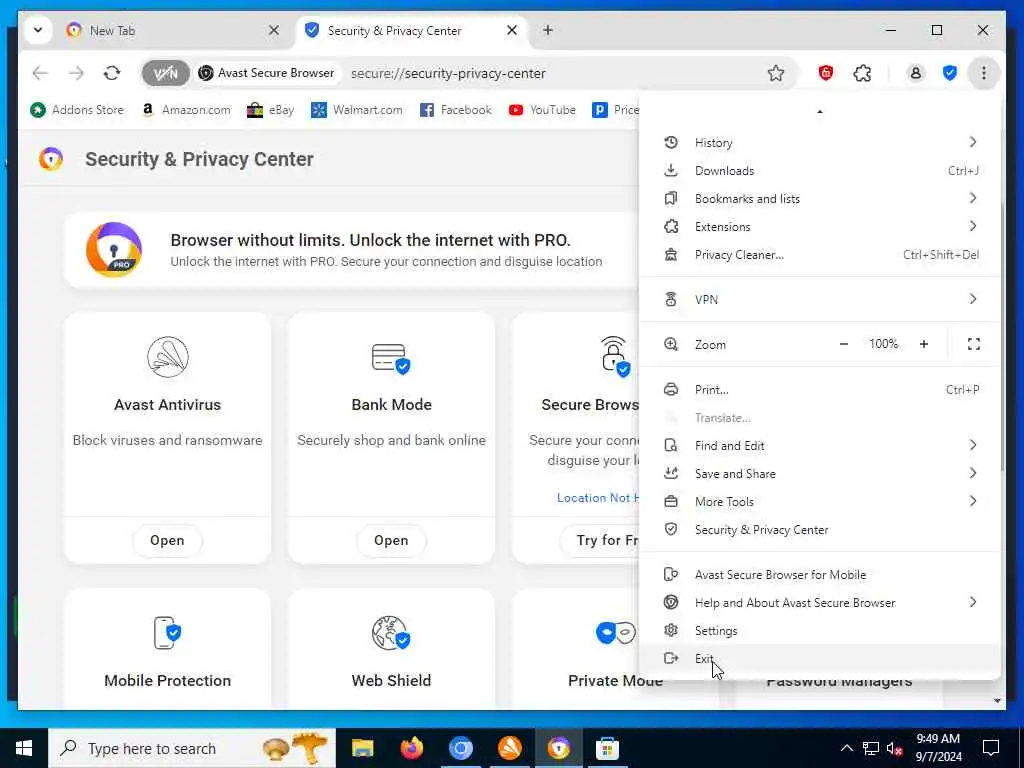
Task: Open the Facebook bookmark
Action: [x=456, y=110]
